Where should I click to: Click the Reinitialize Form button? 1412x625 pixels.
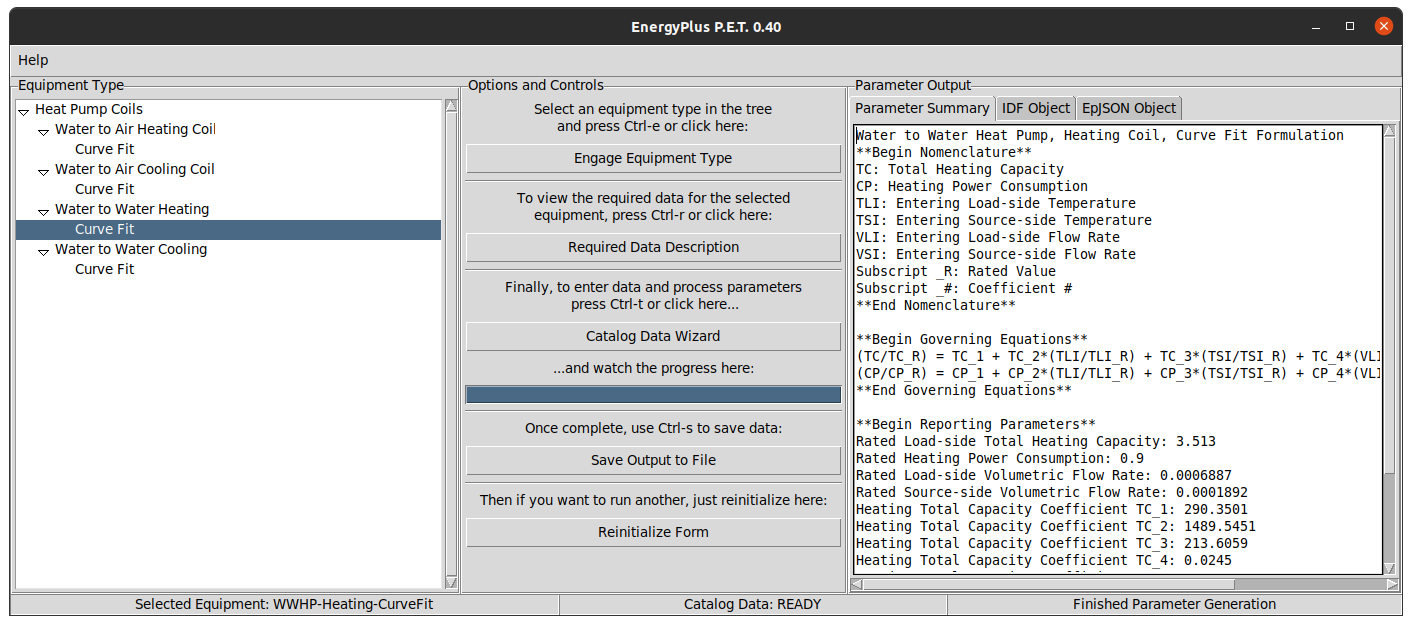click(653, 532)
